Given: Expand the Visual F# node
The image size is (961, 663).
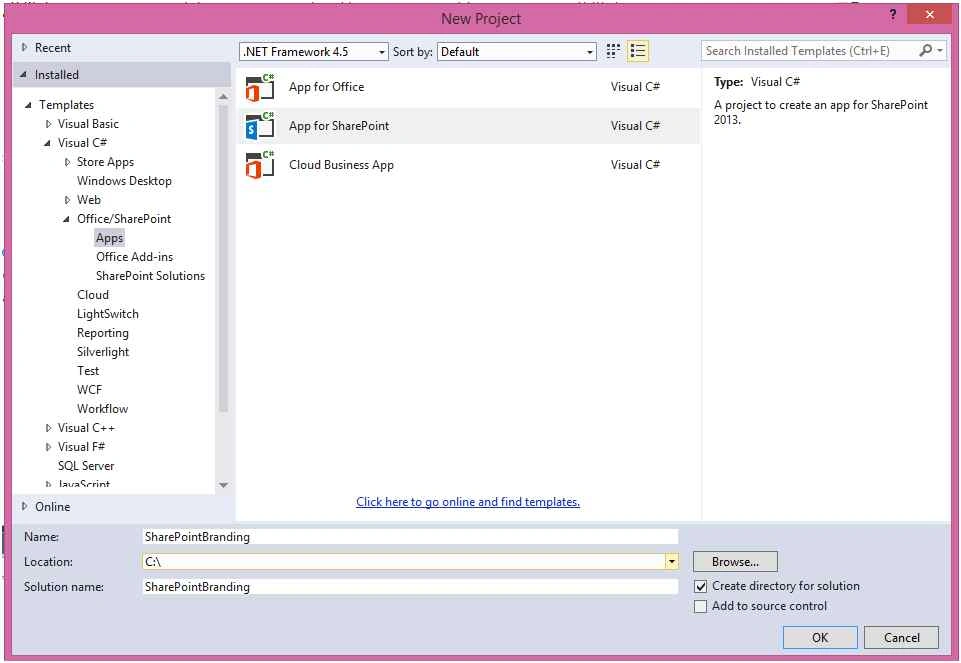Looking at the screenshot, I should pyautogui.click(x=48, y=447).
